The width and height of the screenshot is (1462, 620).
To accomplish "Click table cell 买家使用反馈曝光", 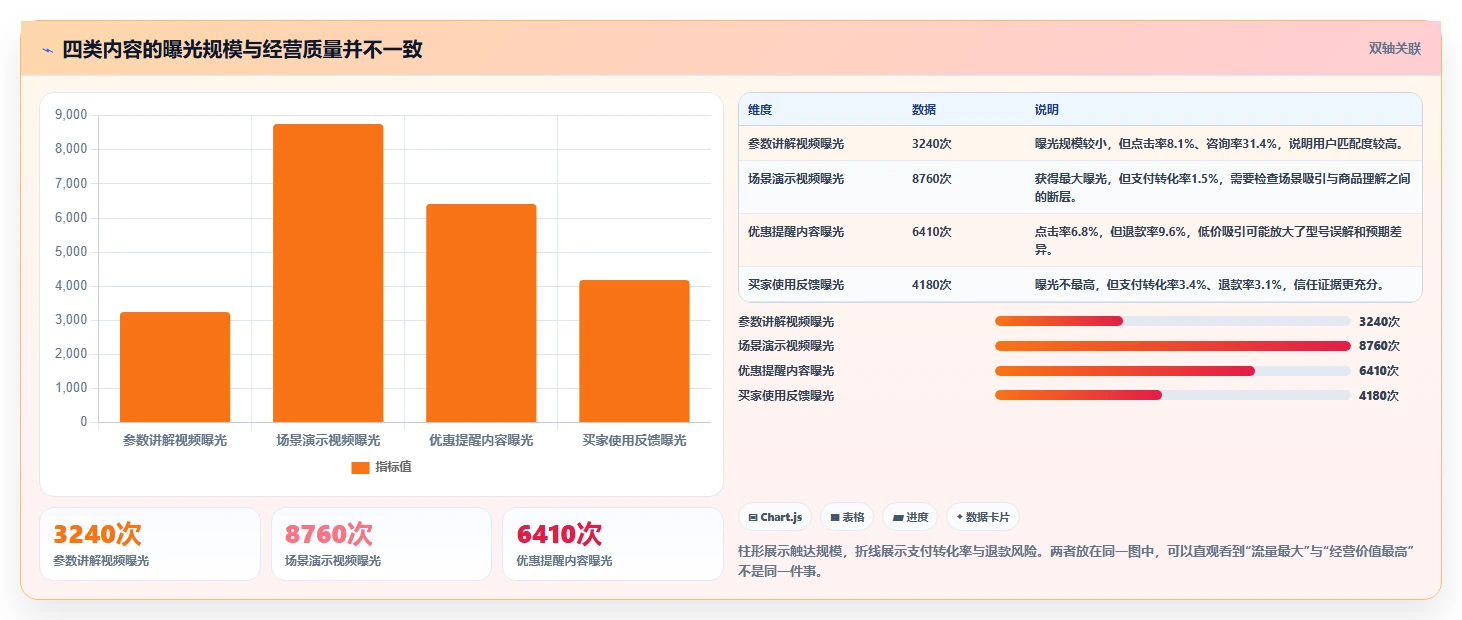I will [796, 285].
